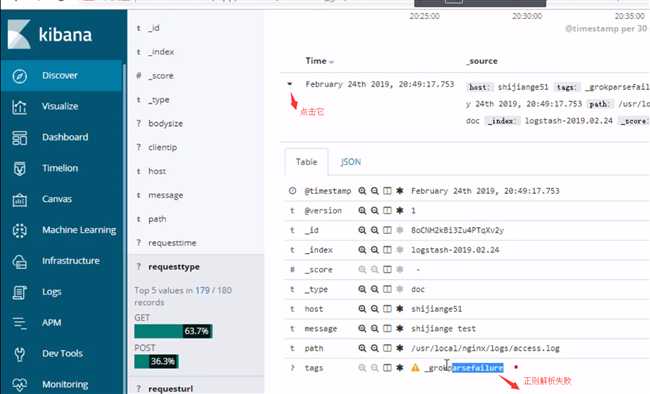Open Timelion icon in sidebar

[x=19, y=168]
